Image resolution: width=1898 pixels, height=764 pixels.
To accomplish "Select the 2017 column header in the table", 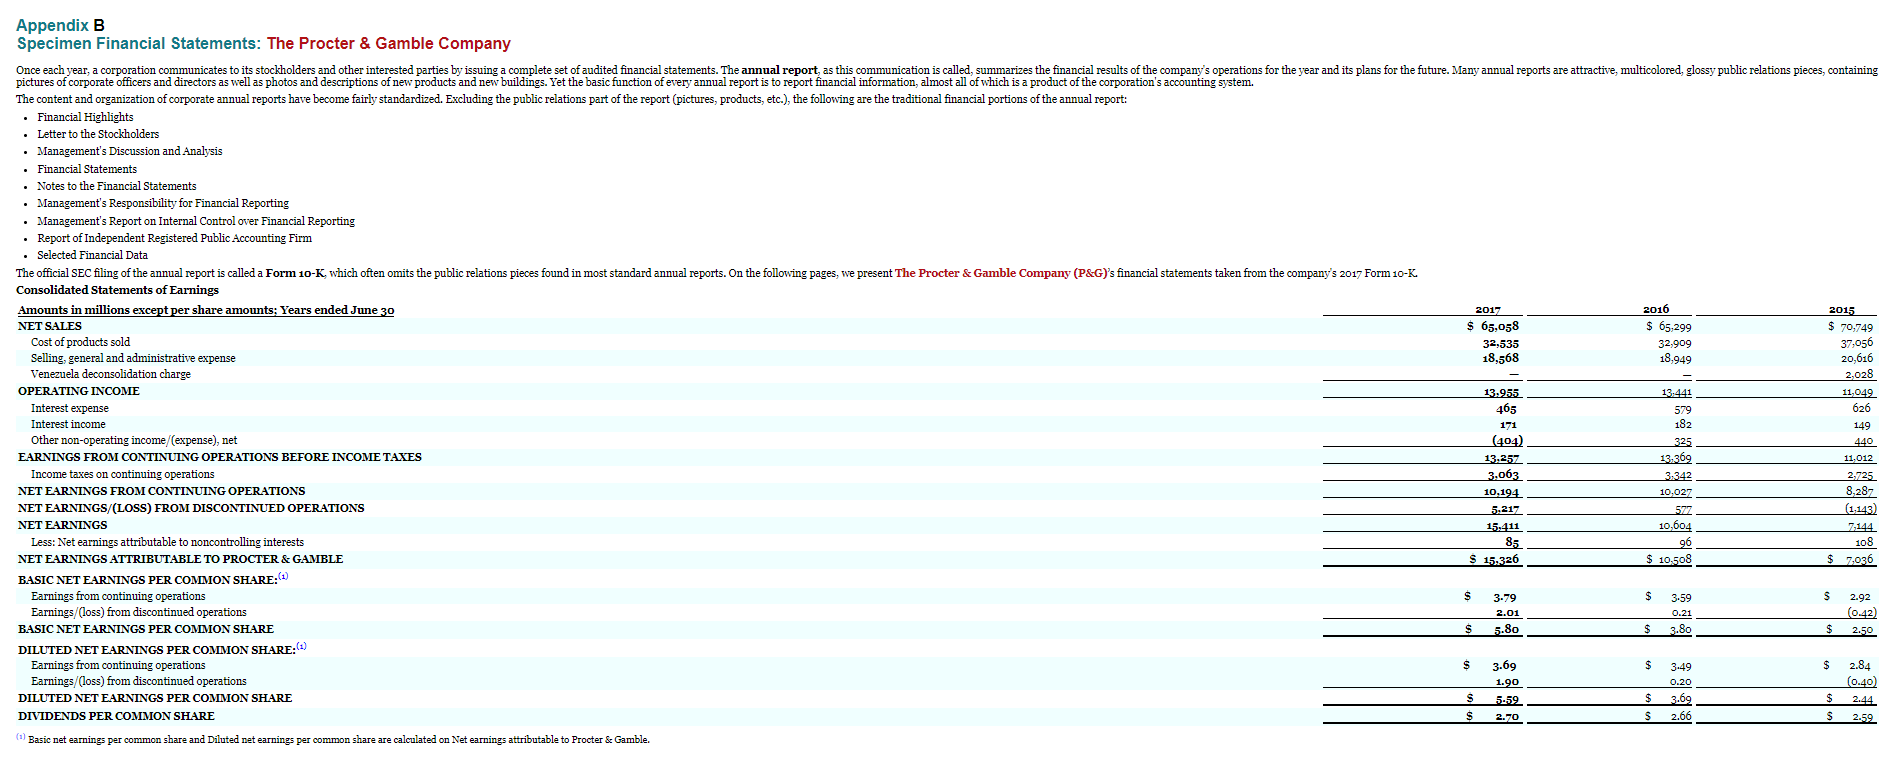I will pyautogui.click(x=1488, y=310).
